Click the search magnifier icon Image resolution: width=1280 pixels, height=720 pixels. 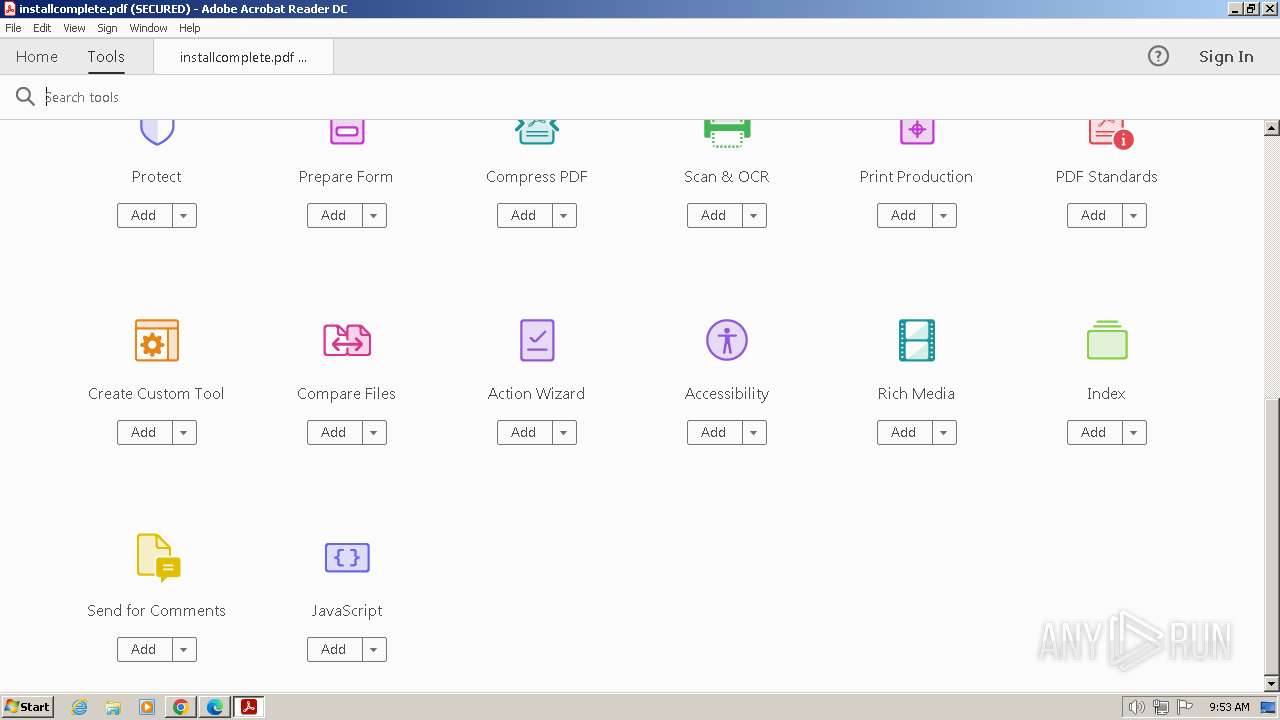point(25,97)
